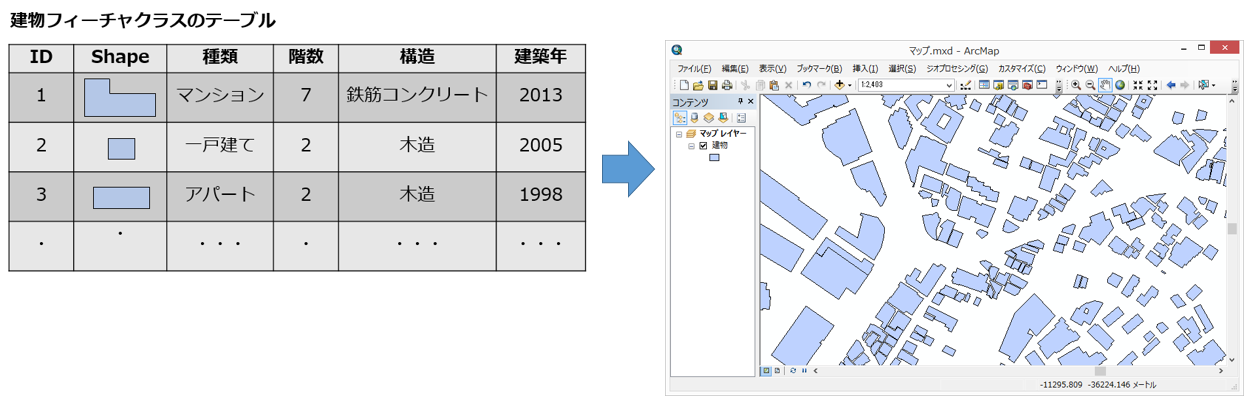Go back to previous extent arrow
This screenshot has height=404, width=1252.
point(1171,85)
